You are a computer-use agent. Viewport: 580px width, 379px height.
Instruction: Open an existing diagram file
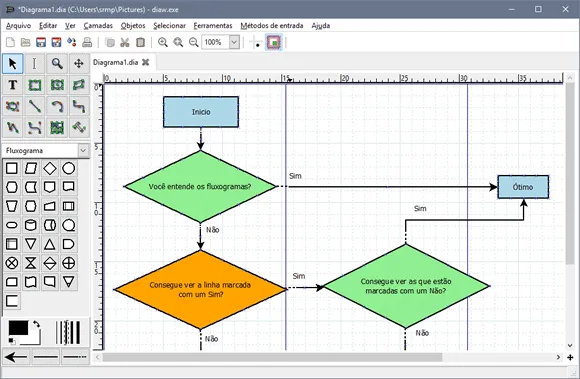coord(26,42)
